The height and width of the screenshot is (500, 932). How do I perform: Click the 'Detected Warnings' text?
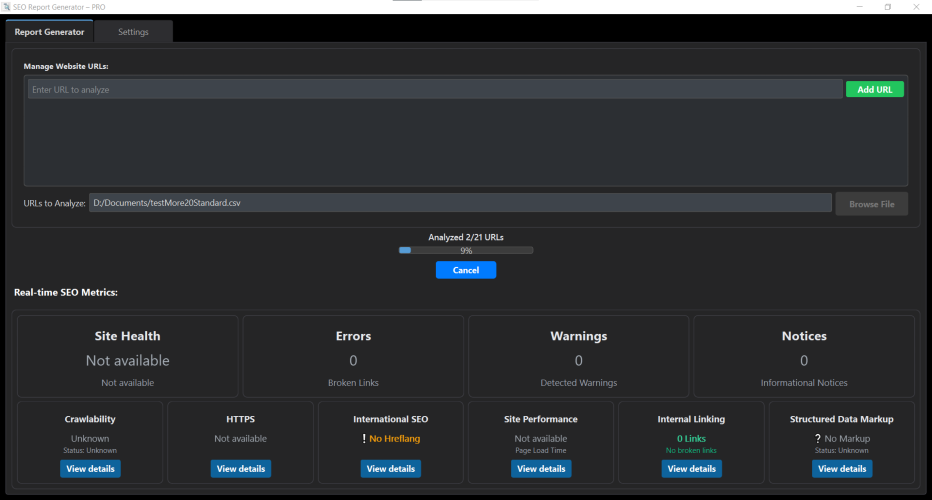pos(578,382)
